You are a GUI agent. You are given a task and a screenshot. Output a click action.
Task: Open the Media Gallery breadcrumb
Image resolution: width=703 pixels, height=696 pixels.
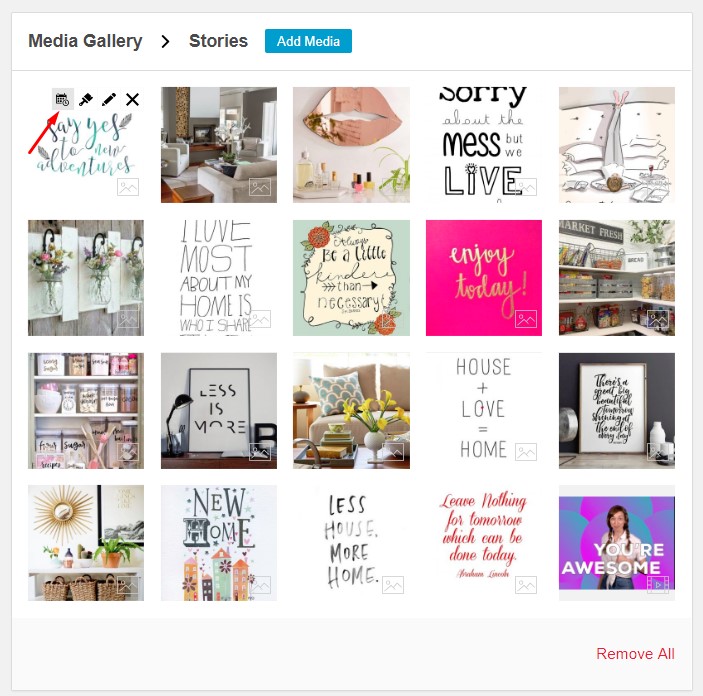85,41
